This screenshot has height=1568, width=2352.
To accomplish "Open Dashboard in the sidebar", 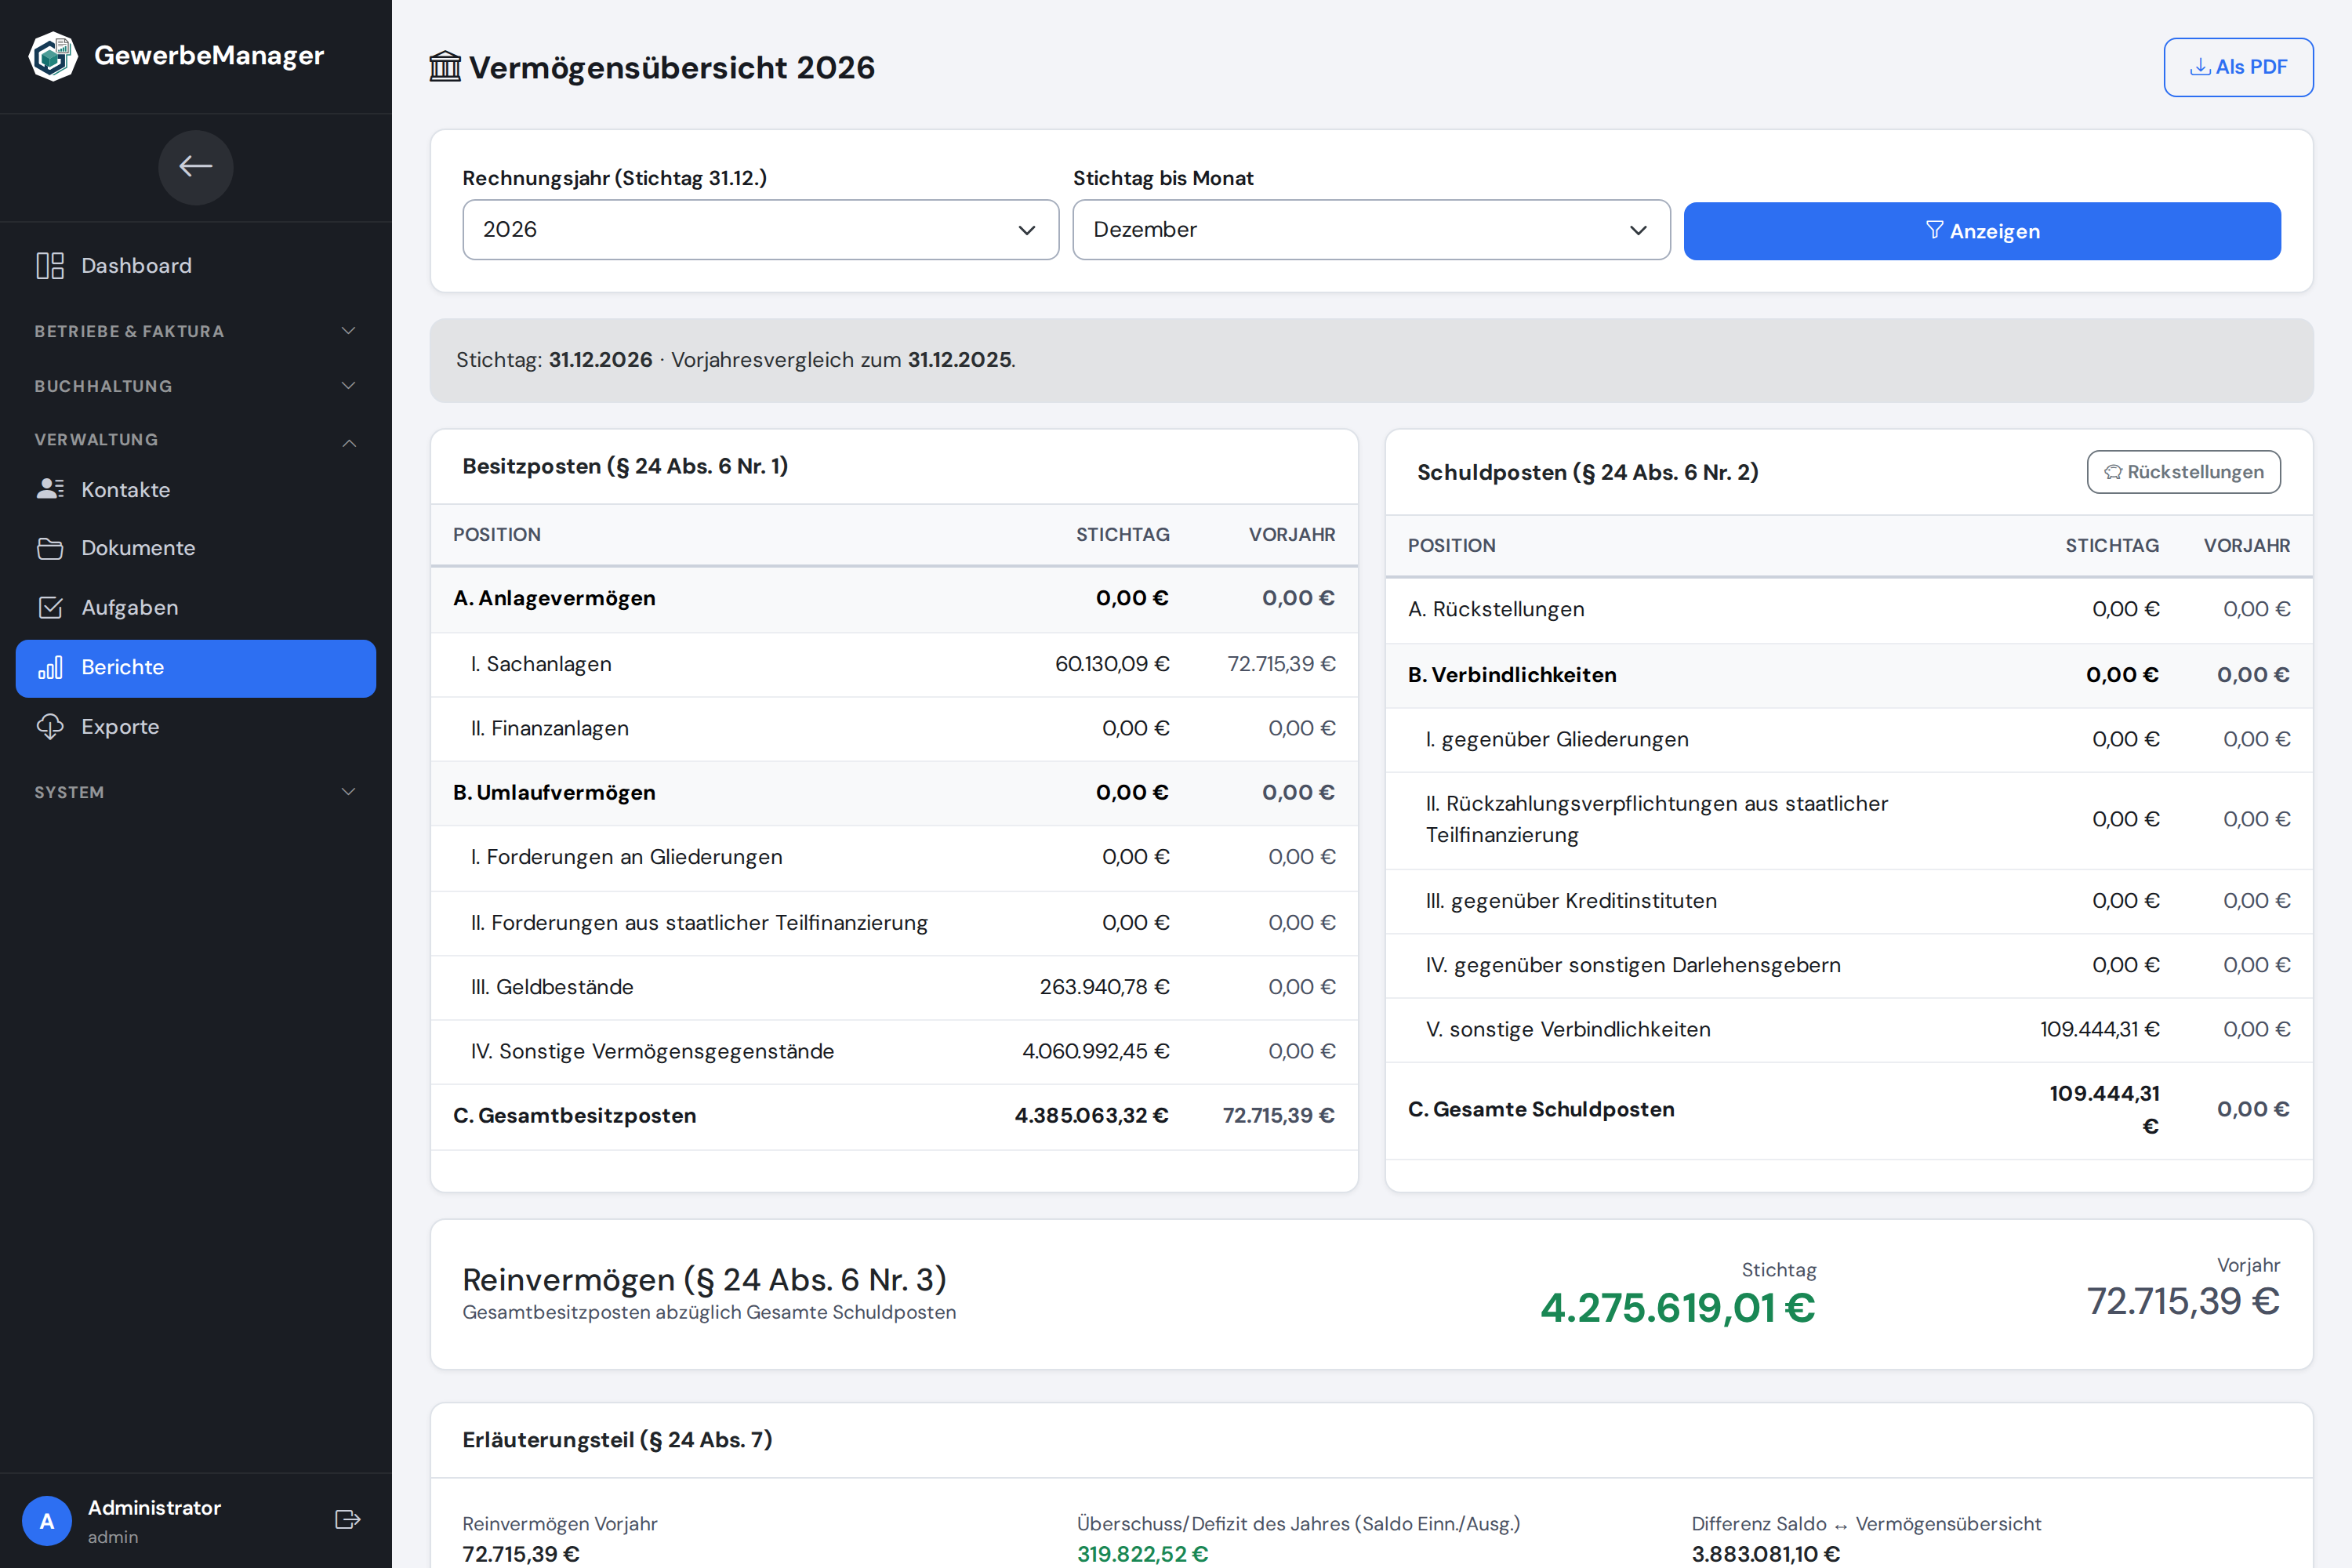I will 196,266.
